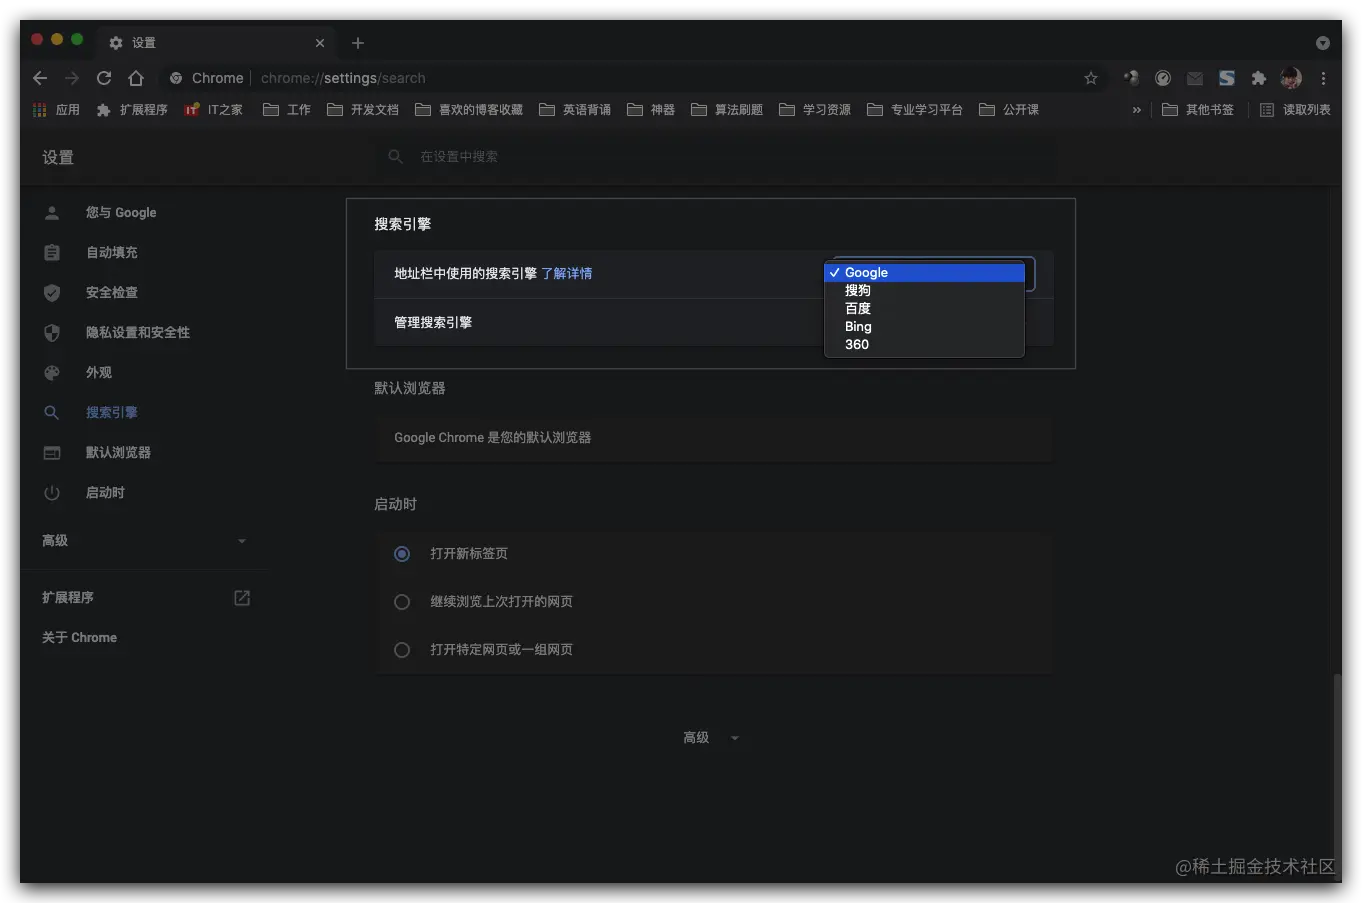Open 自动填充 settings section
This screenshot has height=903, width=1362.
tap(112, 253)
